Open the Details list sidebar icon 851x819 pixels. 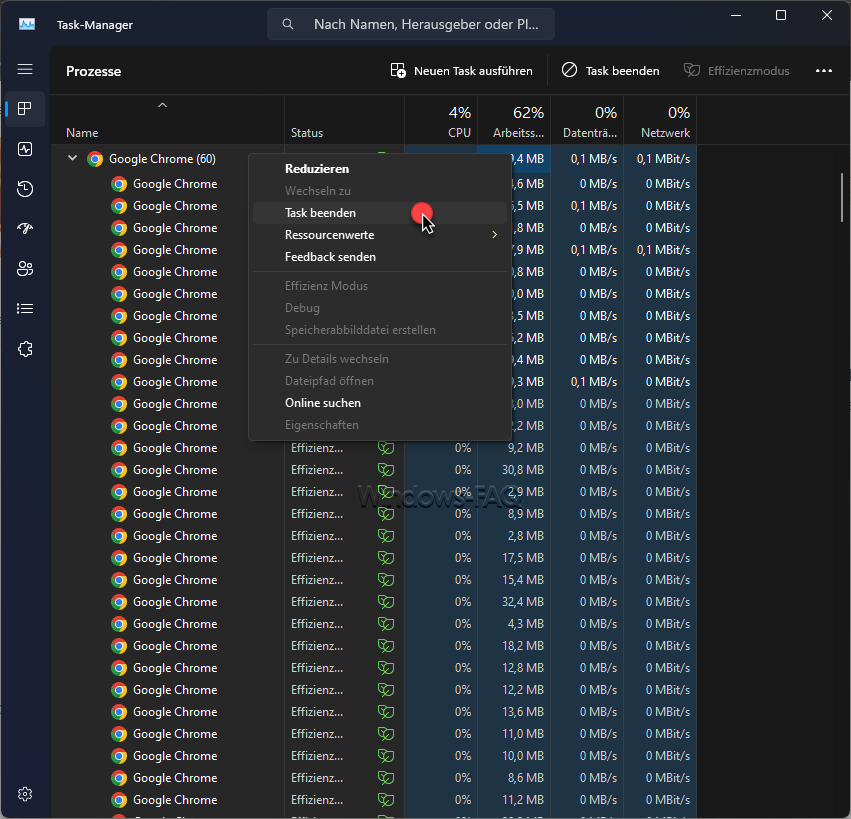(x=25, y=309)
